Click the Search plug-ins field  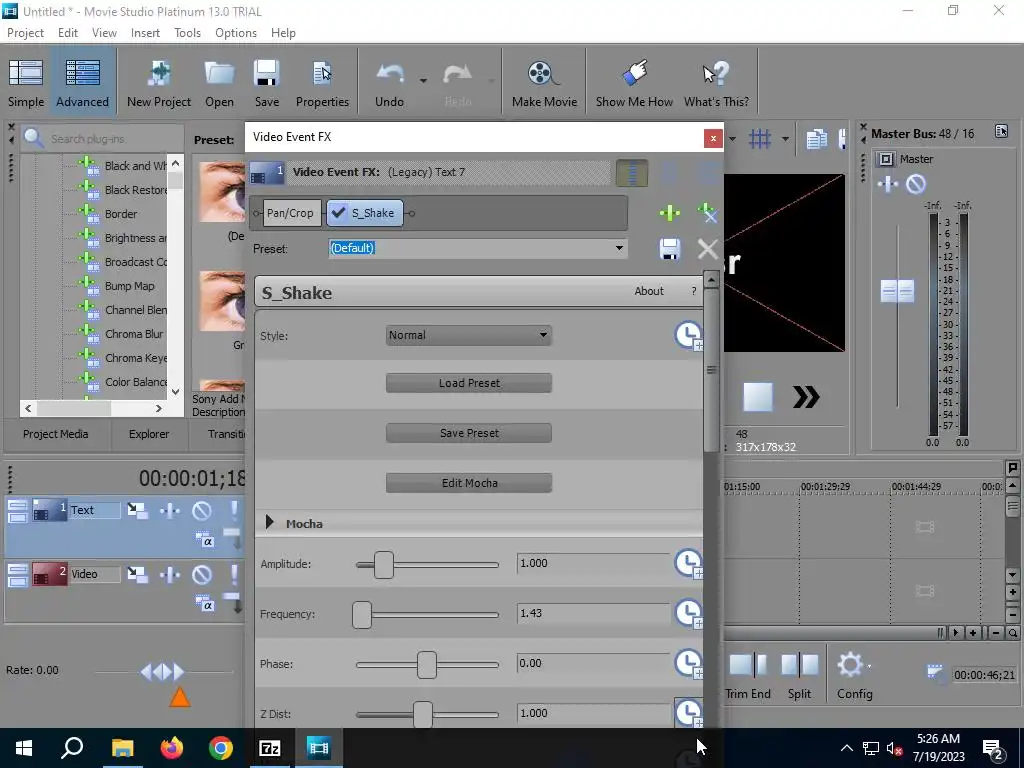pyautogui.click(x=115, y=139)
